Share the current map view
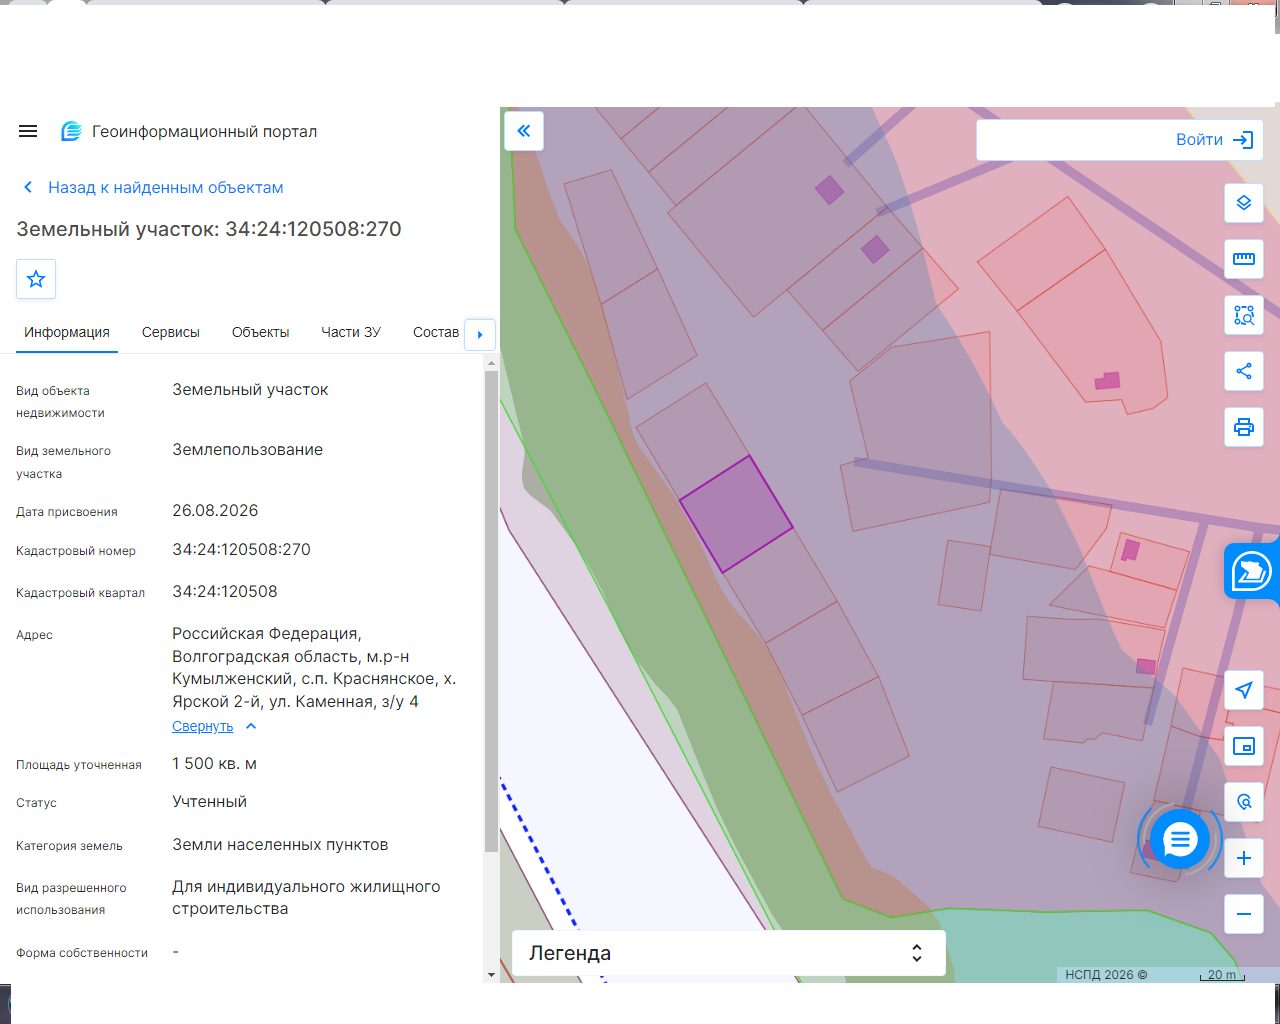Screen dimensions: 1280x1024 point(1244,371)
